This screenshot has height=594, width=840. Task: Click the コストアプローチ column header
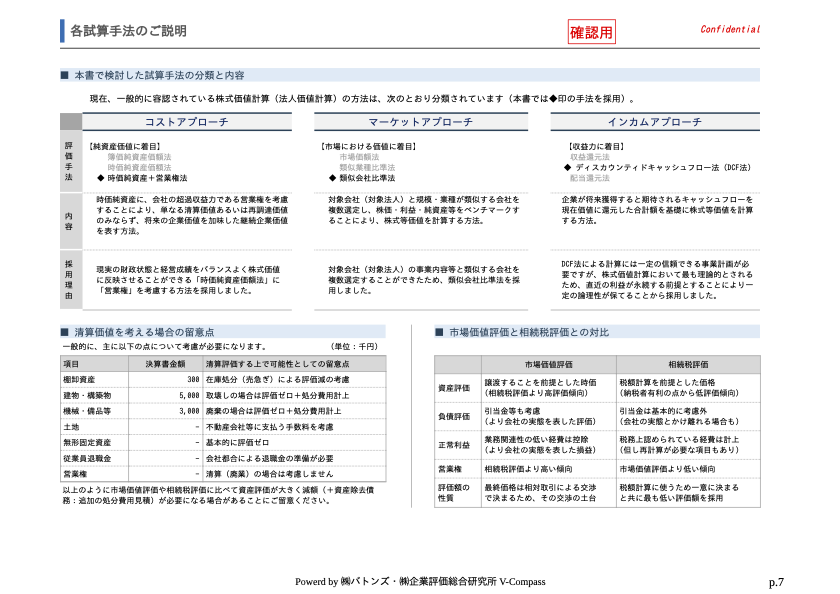click(x=186, y=122)
